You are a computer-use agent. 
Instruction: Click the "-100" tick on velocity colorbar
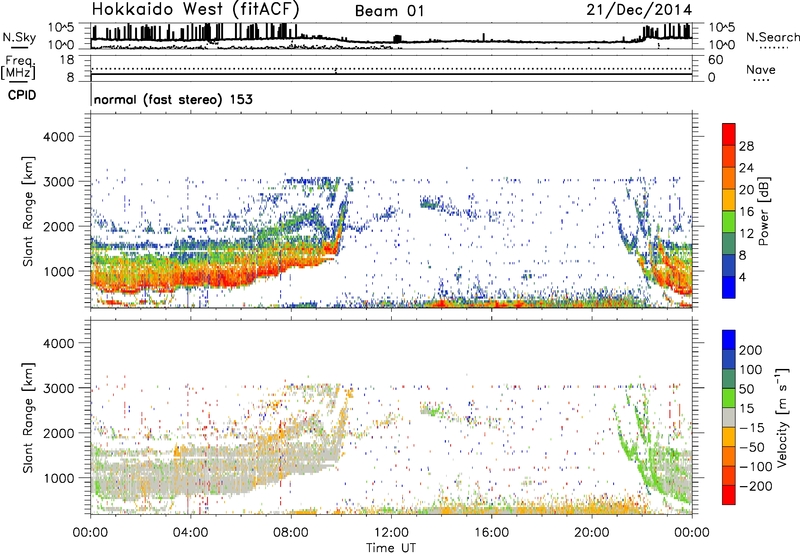[x=756, y=467]
